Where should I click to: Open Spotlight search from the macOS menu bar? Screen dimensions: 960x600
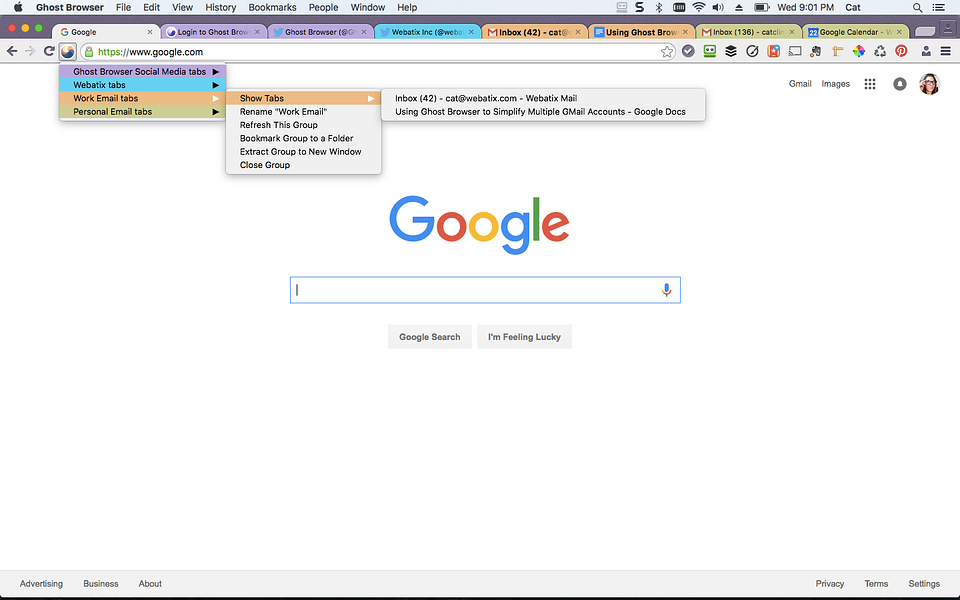(917, 7)
